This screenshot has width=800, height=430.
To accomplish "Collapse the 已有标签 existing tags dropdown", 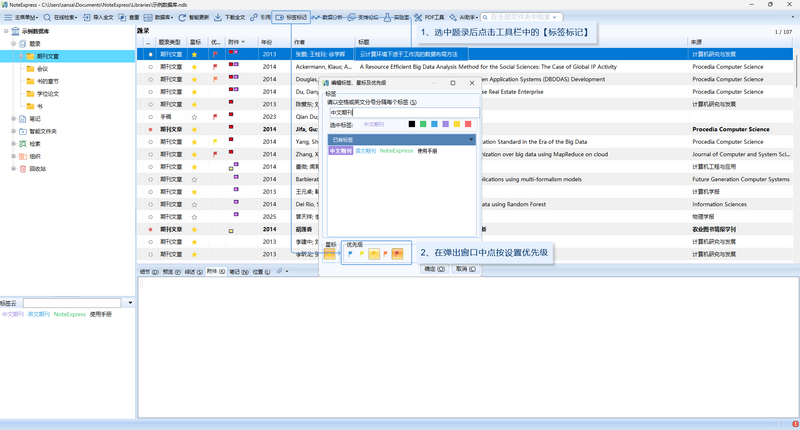I will (x=471, y=139).
